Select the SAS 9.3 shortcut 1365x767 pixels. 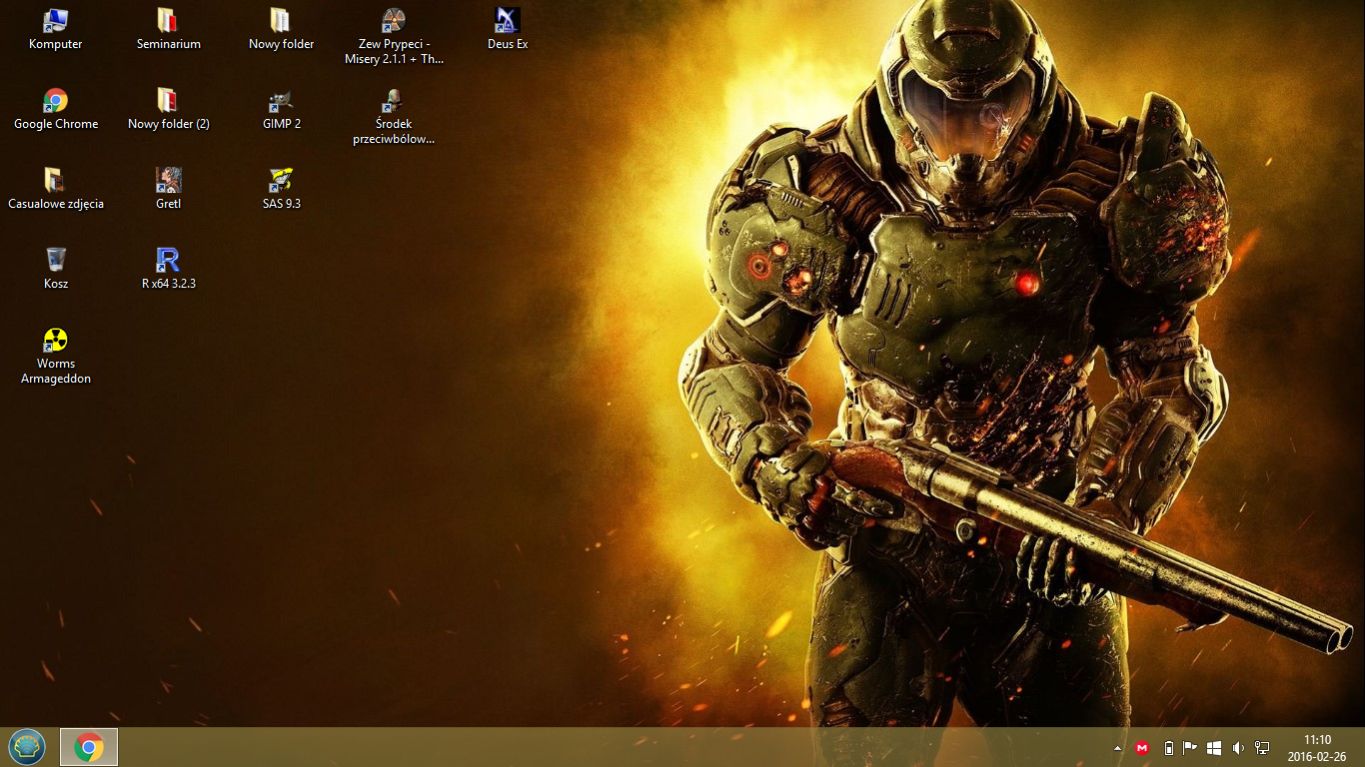[x=281, y=189]
